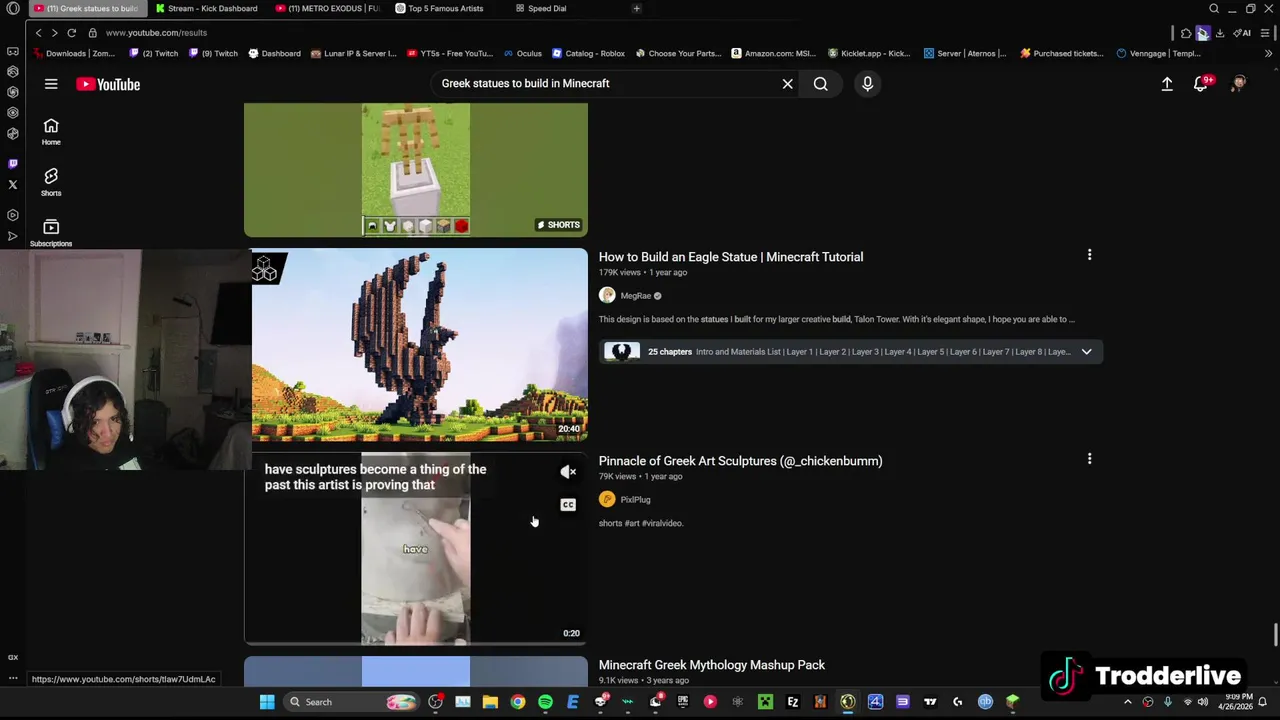Toggle captions on the sculptures preview
This screenshot has height=720, width=1280.
(x=568, y=505)
